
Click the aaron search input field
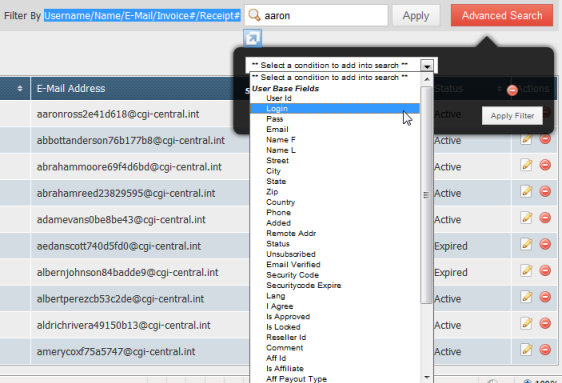point(316,15)
